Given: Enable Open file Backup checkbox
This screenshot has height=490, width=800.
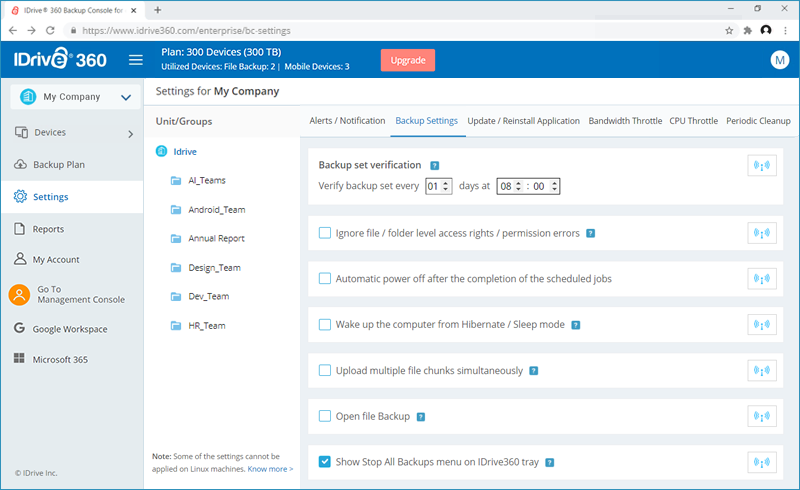Looking at the screenshot, I should point(324,415).
